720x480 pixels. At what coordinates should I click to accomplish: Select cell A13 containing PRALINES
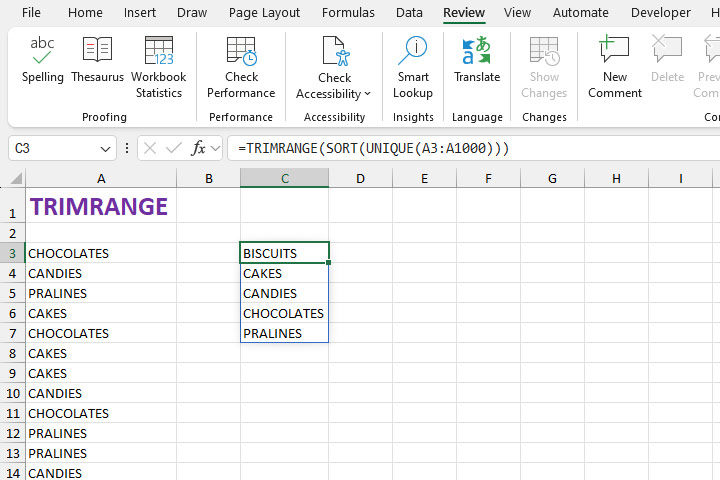coord(101,453)
